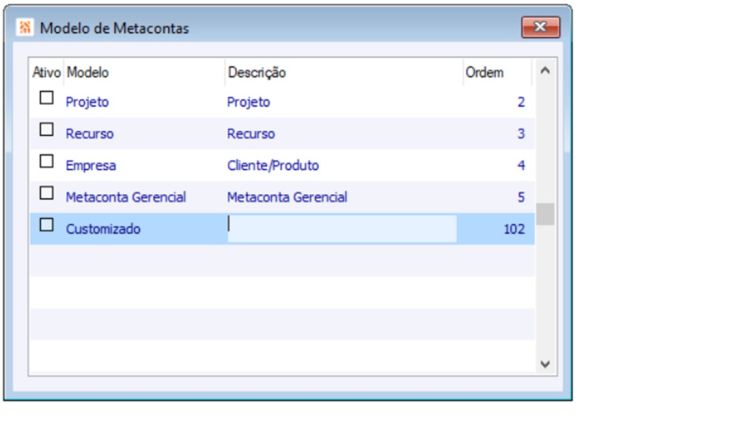Screen dimensions: 750x422
Task: Select the Recurso cell in Modelo column
Action: [89, 133]
